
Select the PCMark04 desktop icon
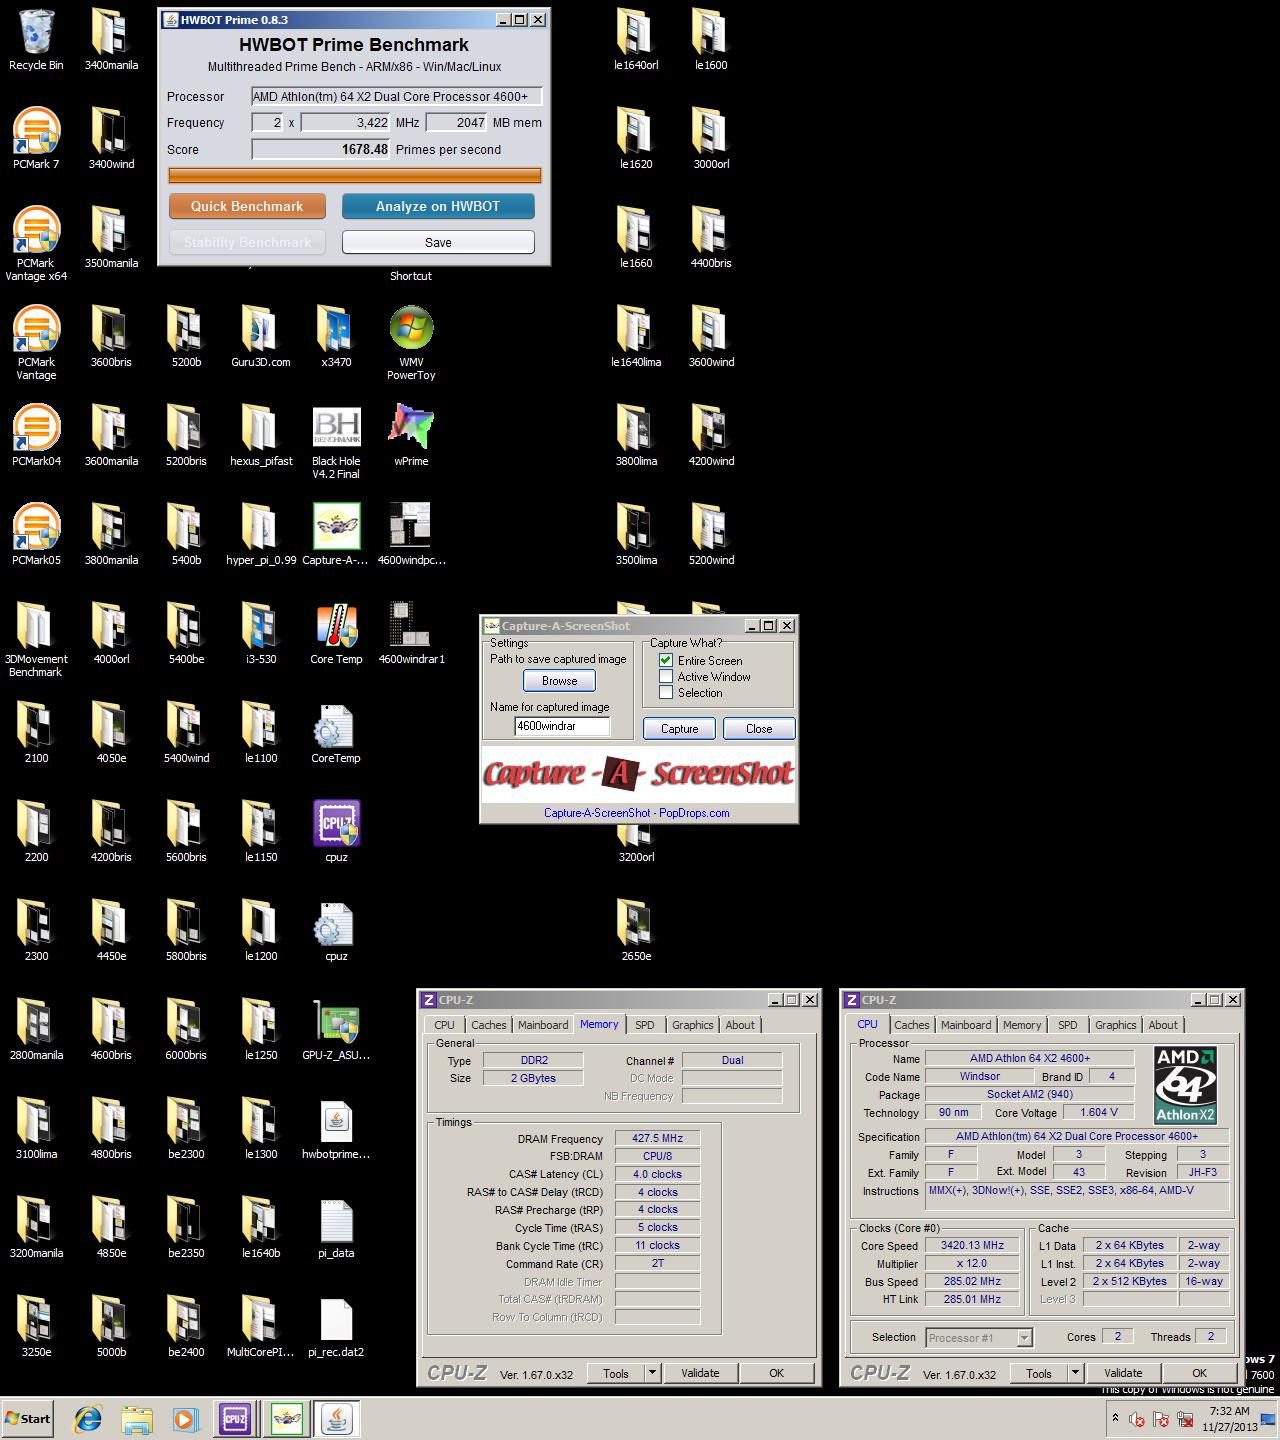36,429
